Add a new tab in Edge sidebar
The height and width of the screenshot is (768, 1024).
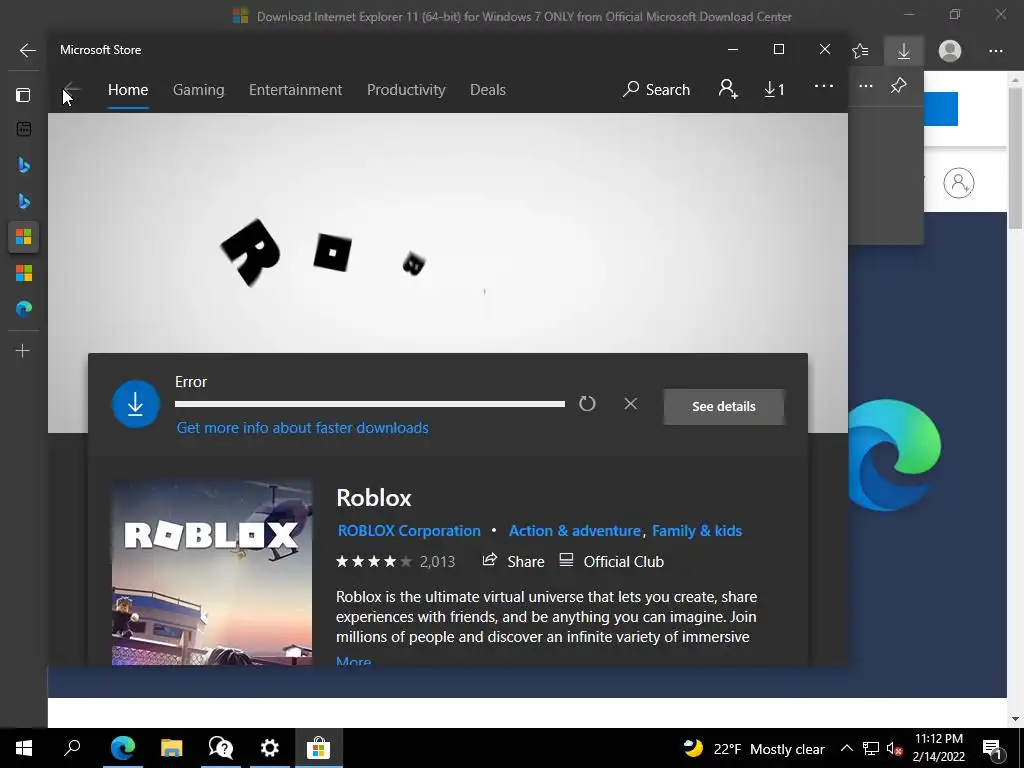coord(23,351)
